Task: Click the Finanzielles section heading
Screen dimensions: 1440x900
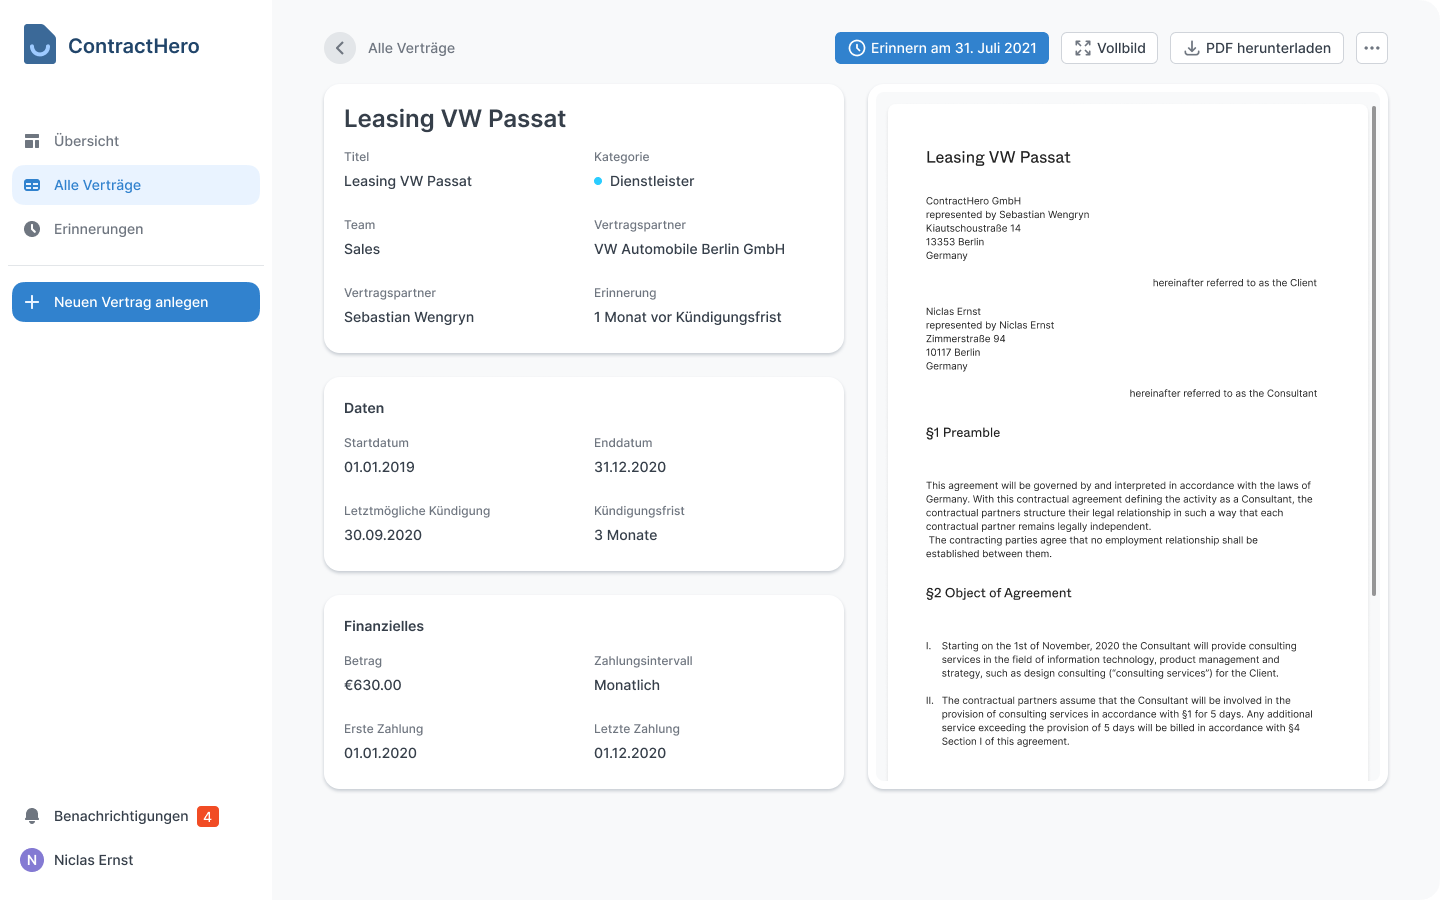Action: (384, 626)
